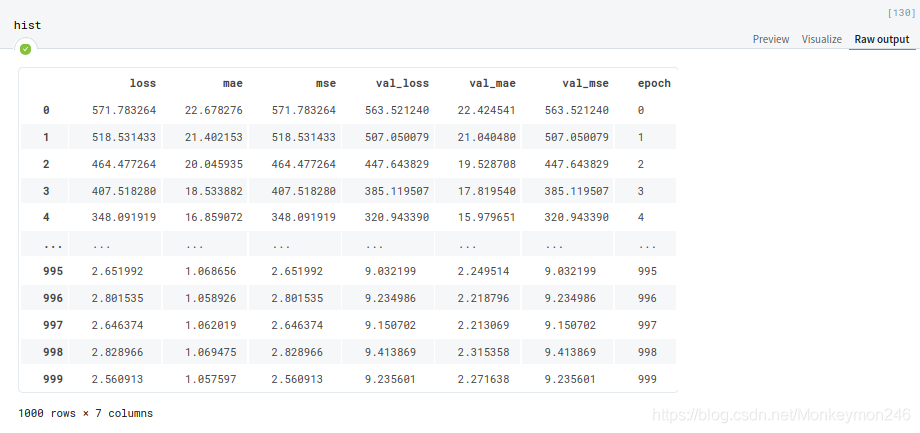Switch to the Preview tab
The height and width of the screenshot is (433, 920).
(771, 39)
